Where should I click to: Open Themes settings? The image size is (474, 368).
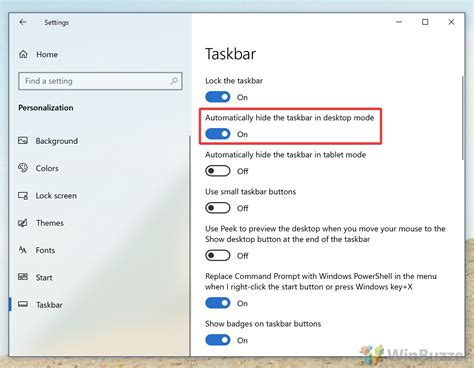point(50,223)
